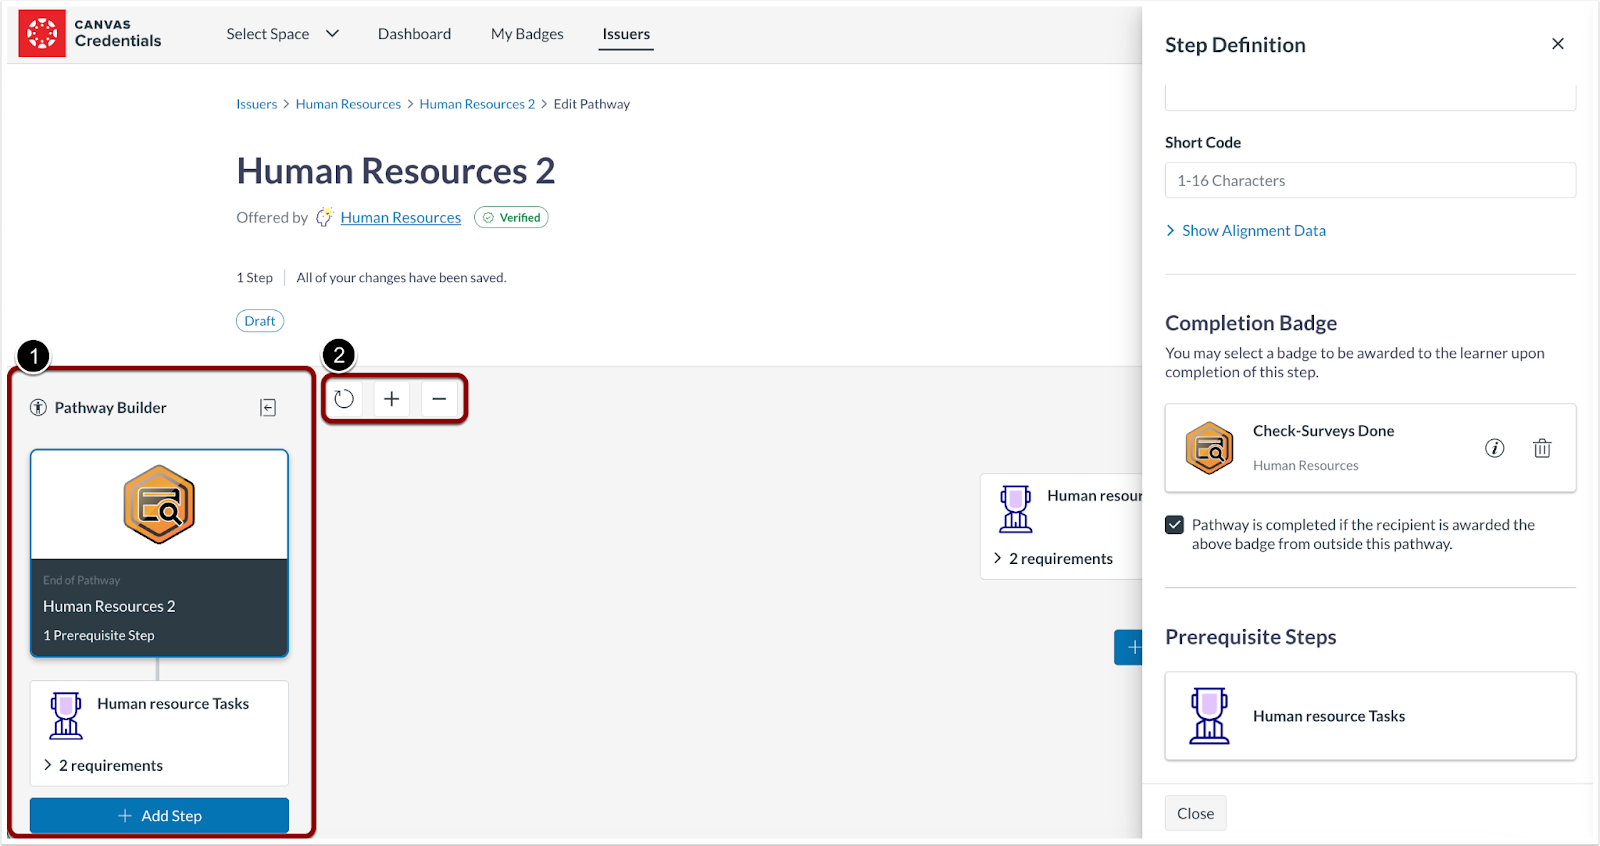Zoom out with the minus button
The width and height of the screenshot is (1600, 846).
coord(439,399)
